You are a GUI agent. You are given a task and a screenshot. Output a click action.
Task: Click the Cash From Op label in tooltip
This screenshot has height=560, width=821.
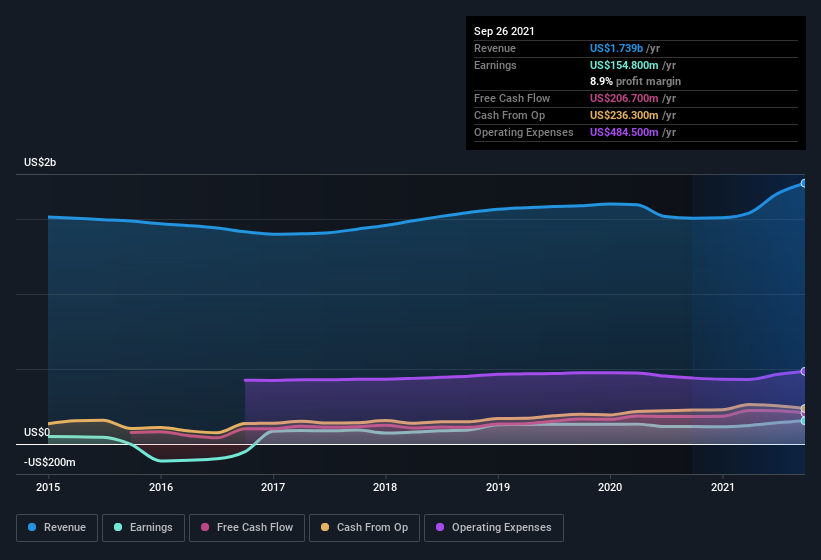click(509, 115)
